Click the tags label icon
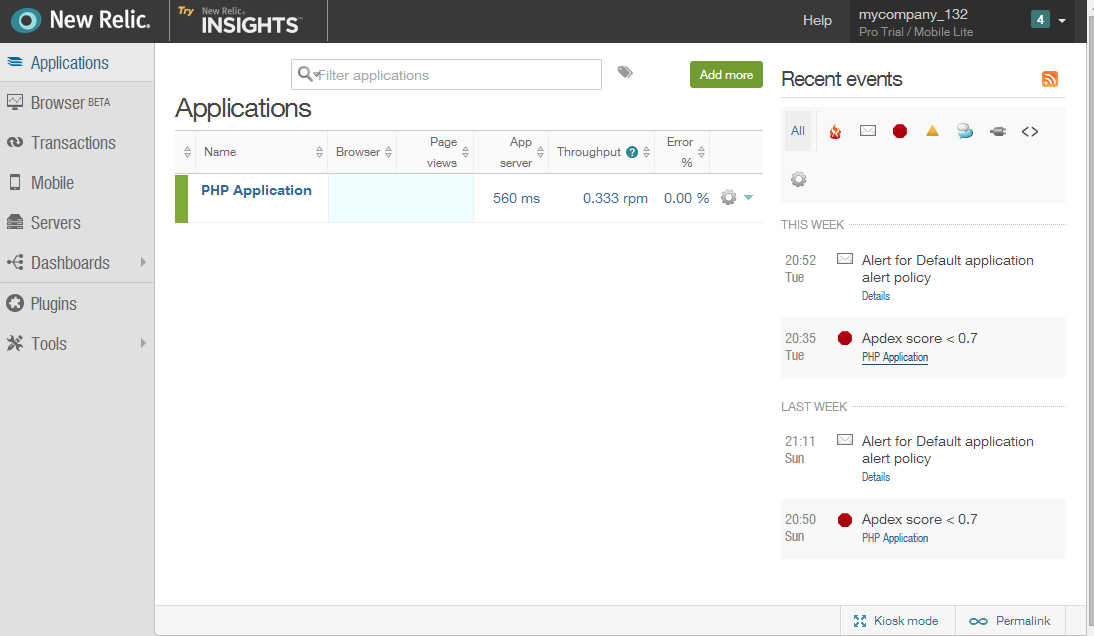1094x636 pixels. [625, 72]
